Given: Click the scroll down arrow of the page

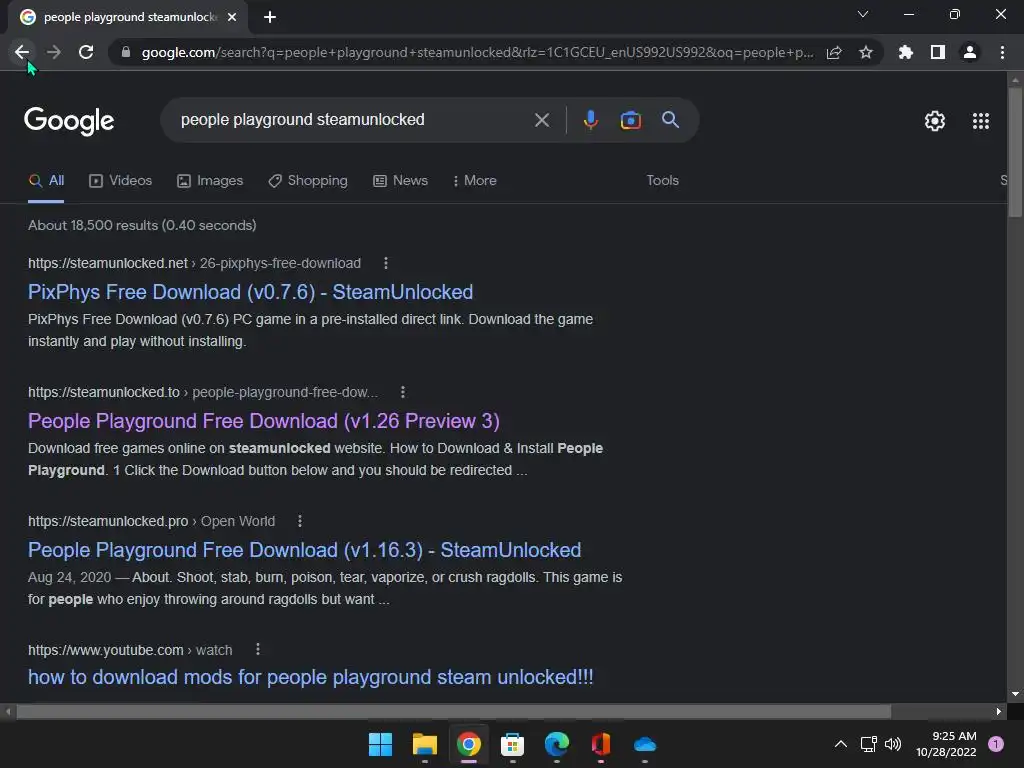Looking at the screenshot, I should coord(1015,694).
